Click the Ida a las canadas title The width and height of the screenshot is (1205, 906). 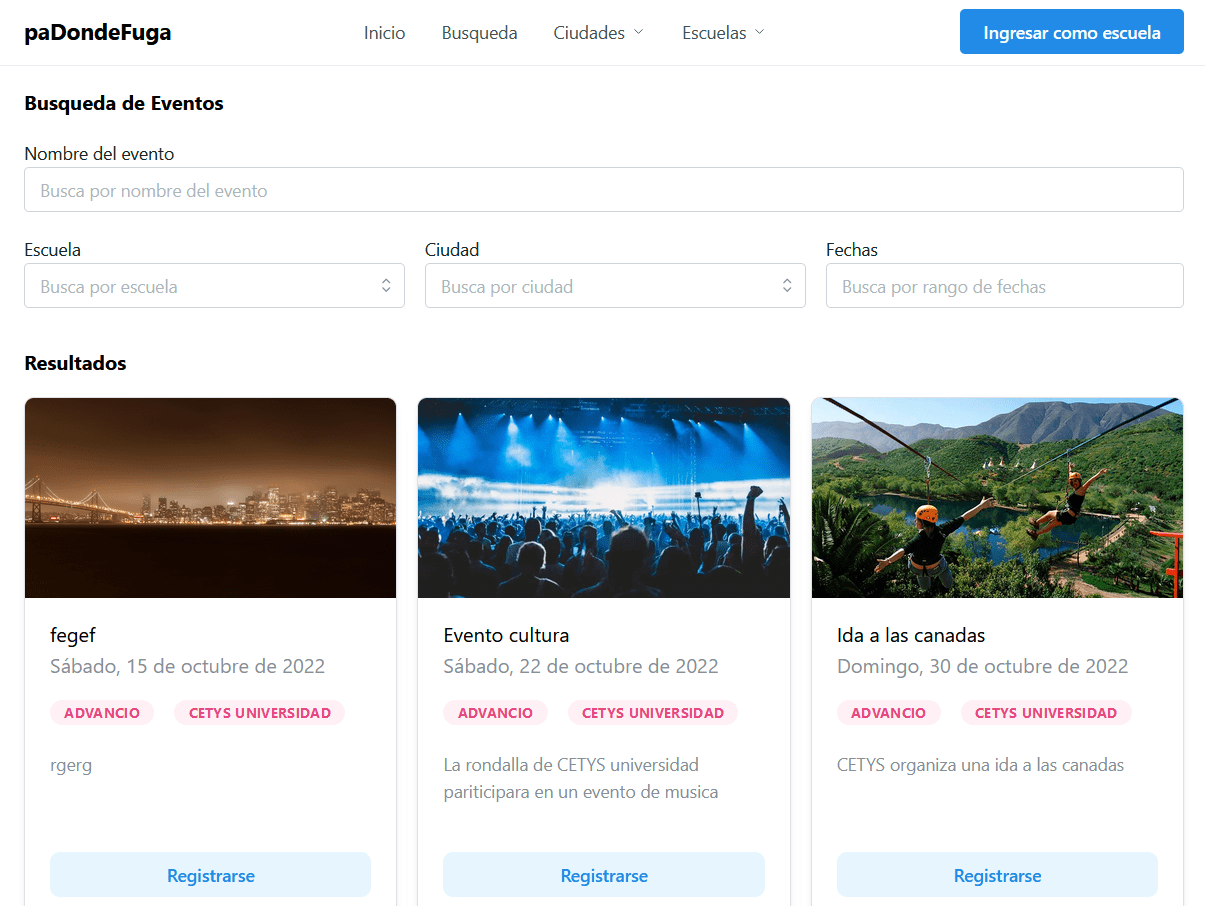pos(911,635)
